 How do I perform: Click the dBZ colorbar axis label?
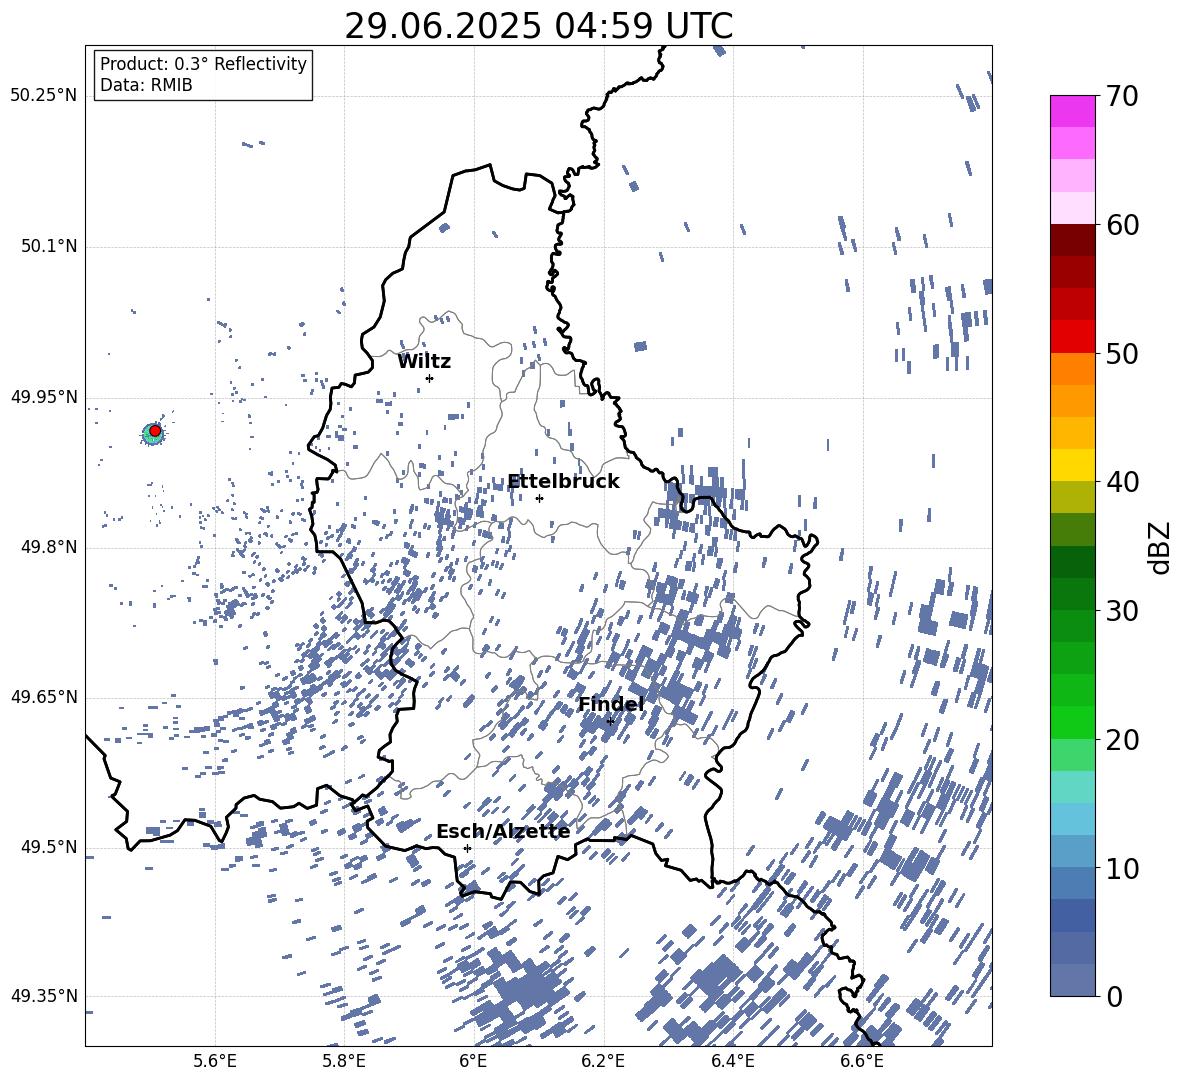pyautogui.click(x=1161, y=547)
